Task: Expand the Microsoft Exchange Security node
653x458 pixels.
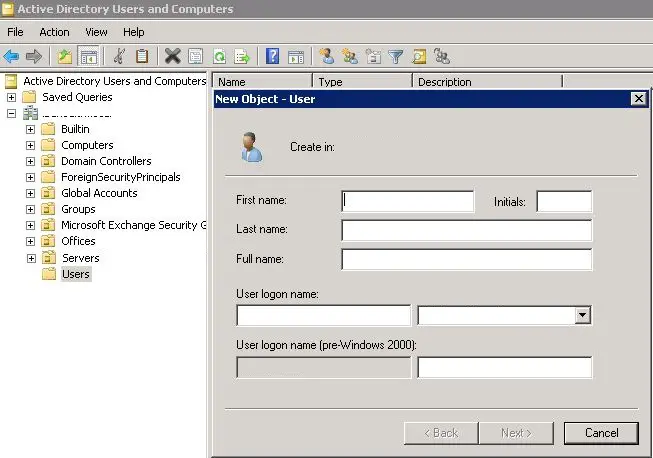Action: tap(30, 225)
